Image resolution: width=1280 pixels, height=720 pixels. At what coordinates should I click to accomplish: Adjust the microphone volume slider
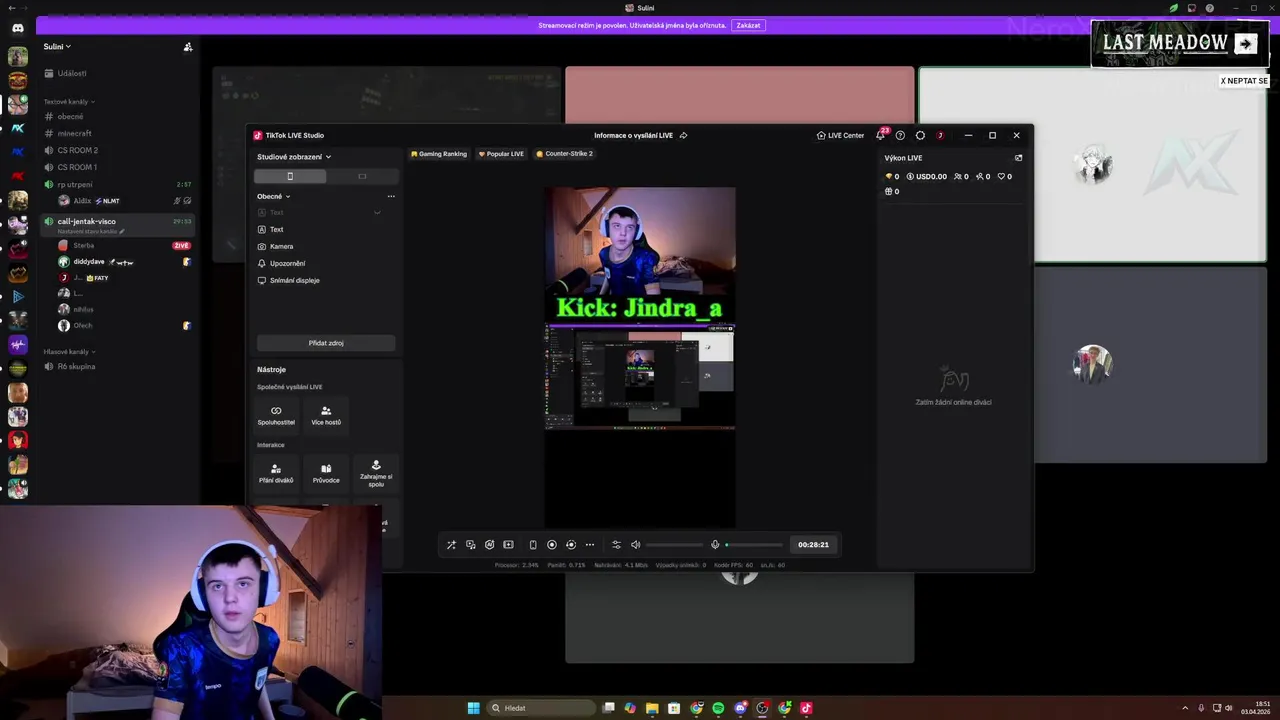click(754, 545)
